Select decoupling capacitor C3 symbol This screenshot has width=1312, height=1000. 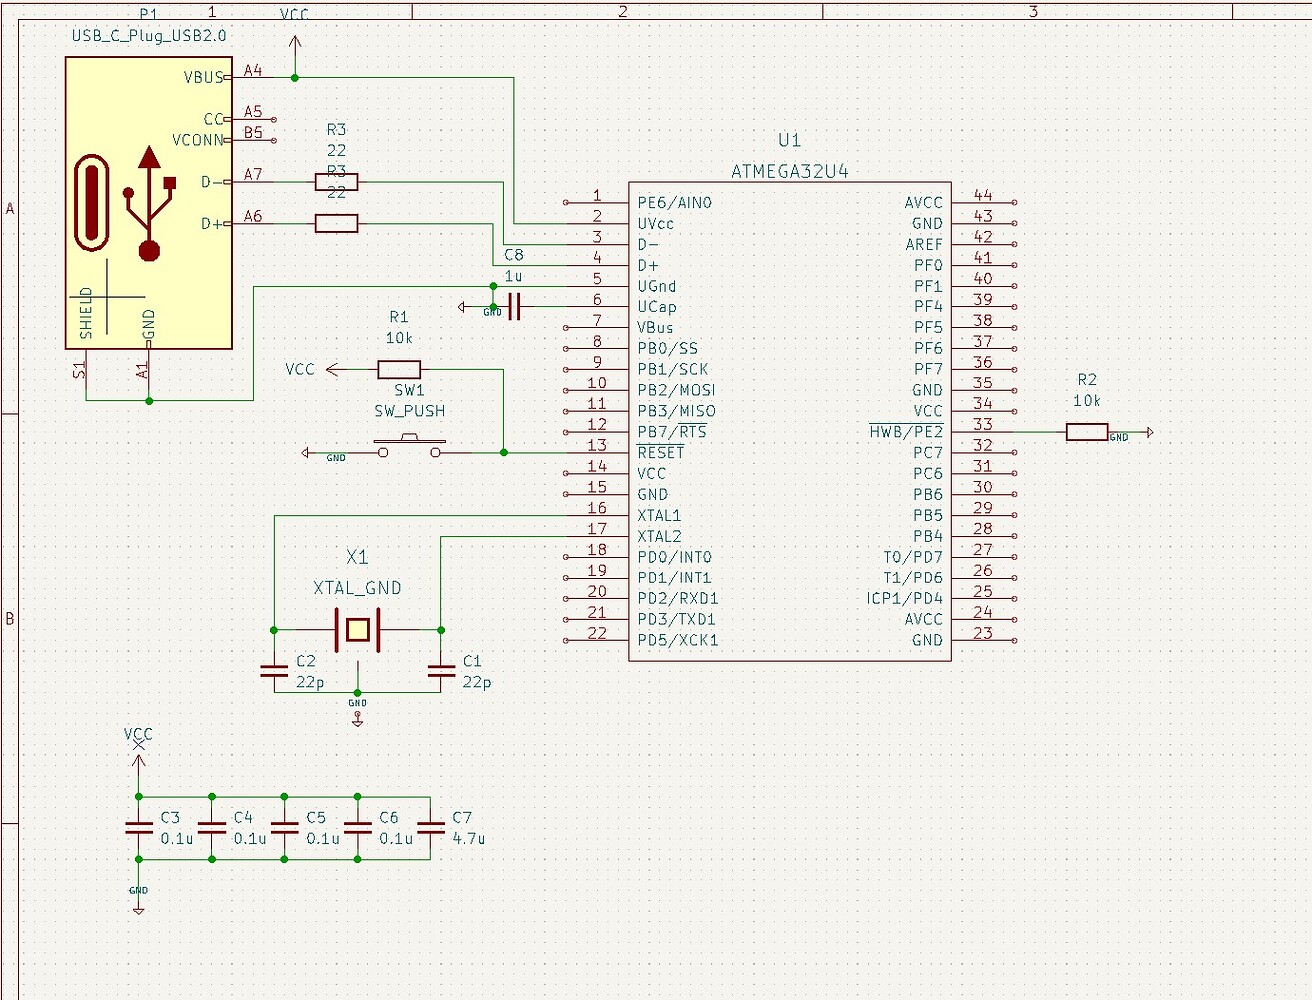coord(139,828)
